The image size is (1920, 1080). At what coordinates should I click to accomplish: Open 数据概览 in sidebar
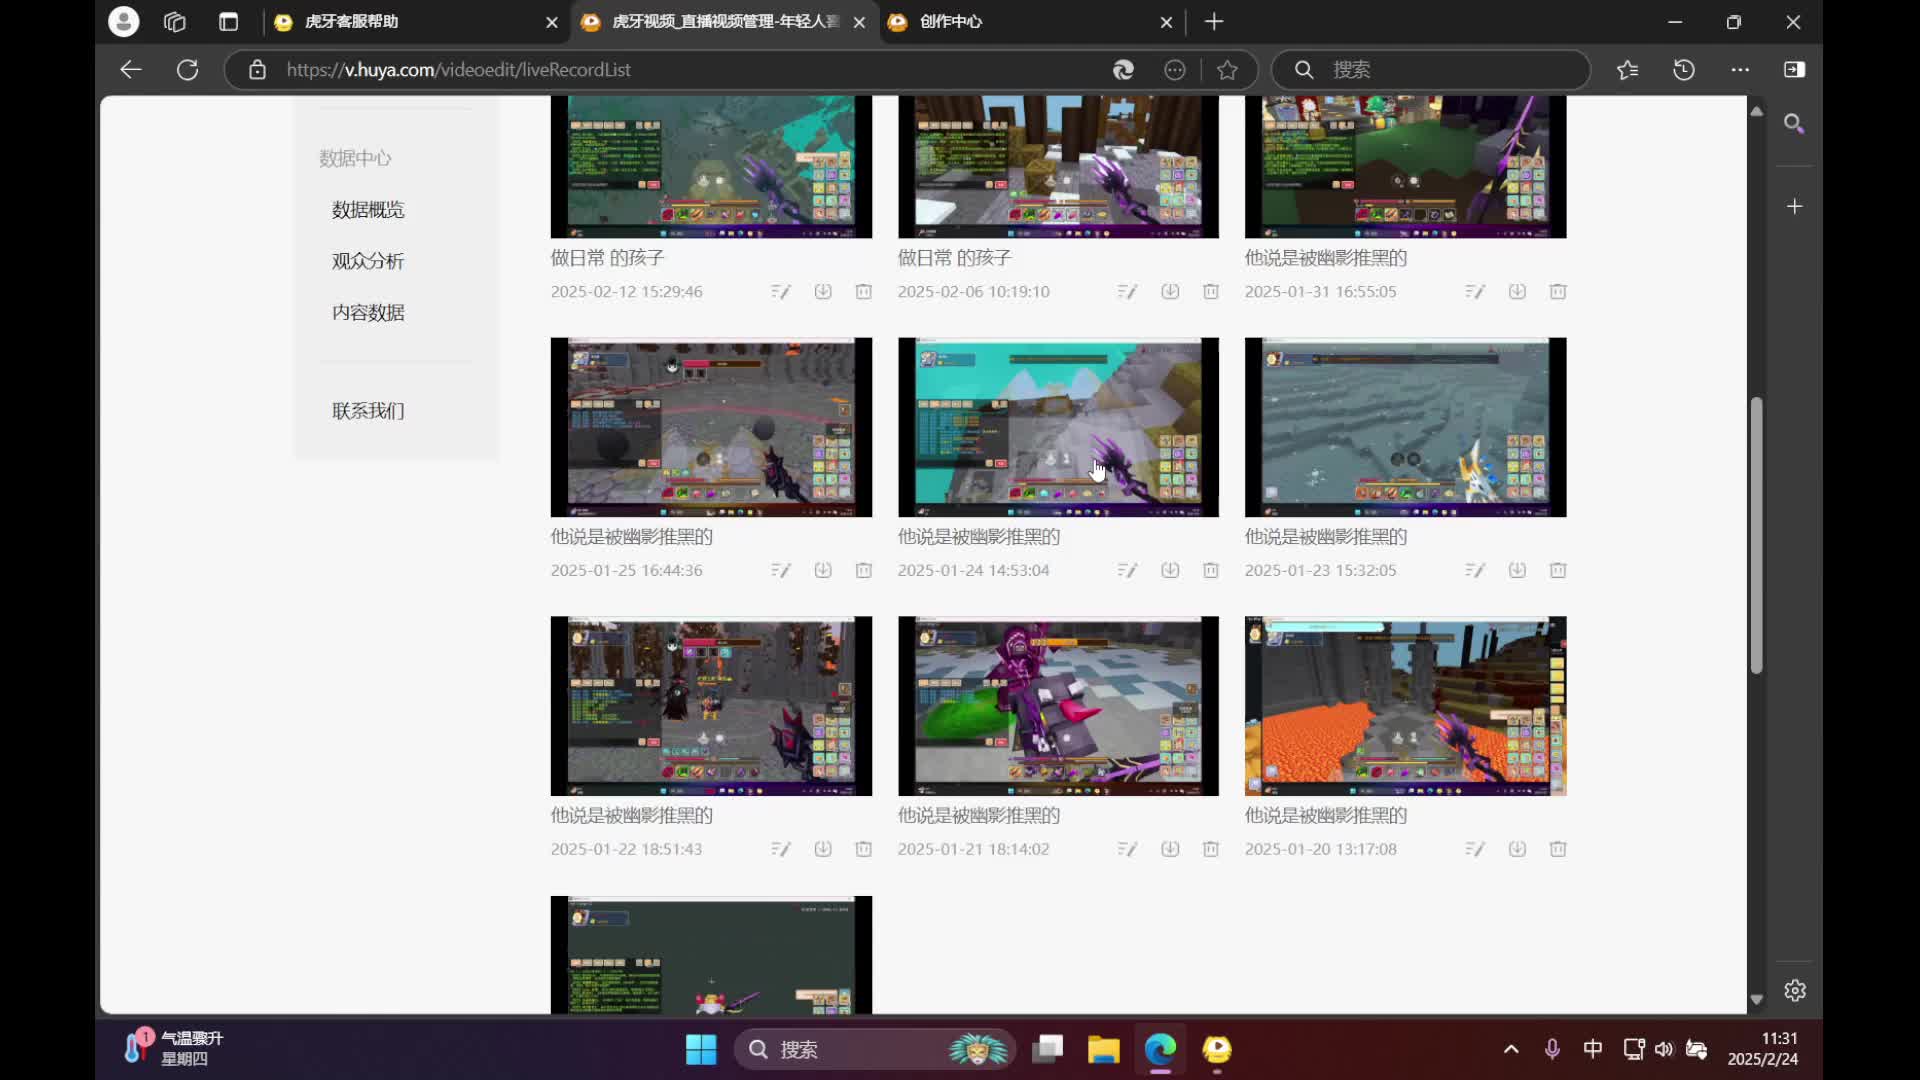click(x=368, y=210)
